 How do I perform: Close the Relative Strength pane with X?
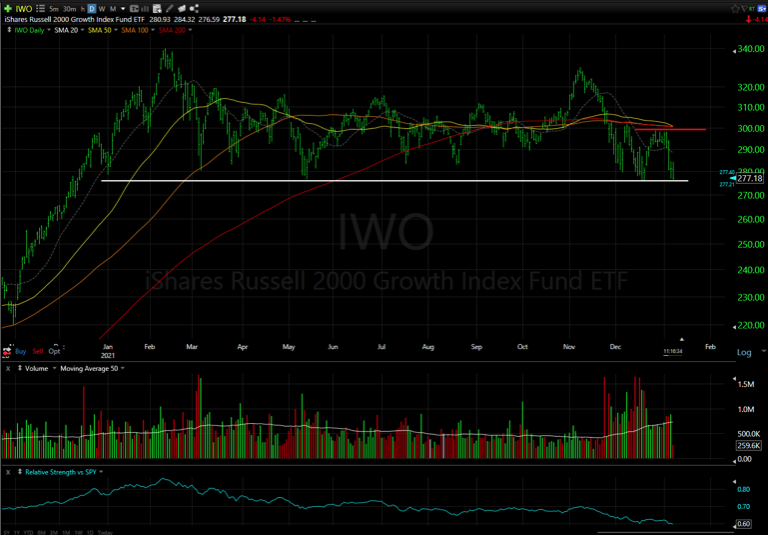[8, 472]
